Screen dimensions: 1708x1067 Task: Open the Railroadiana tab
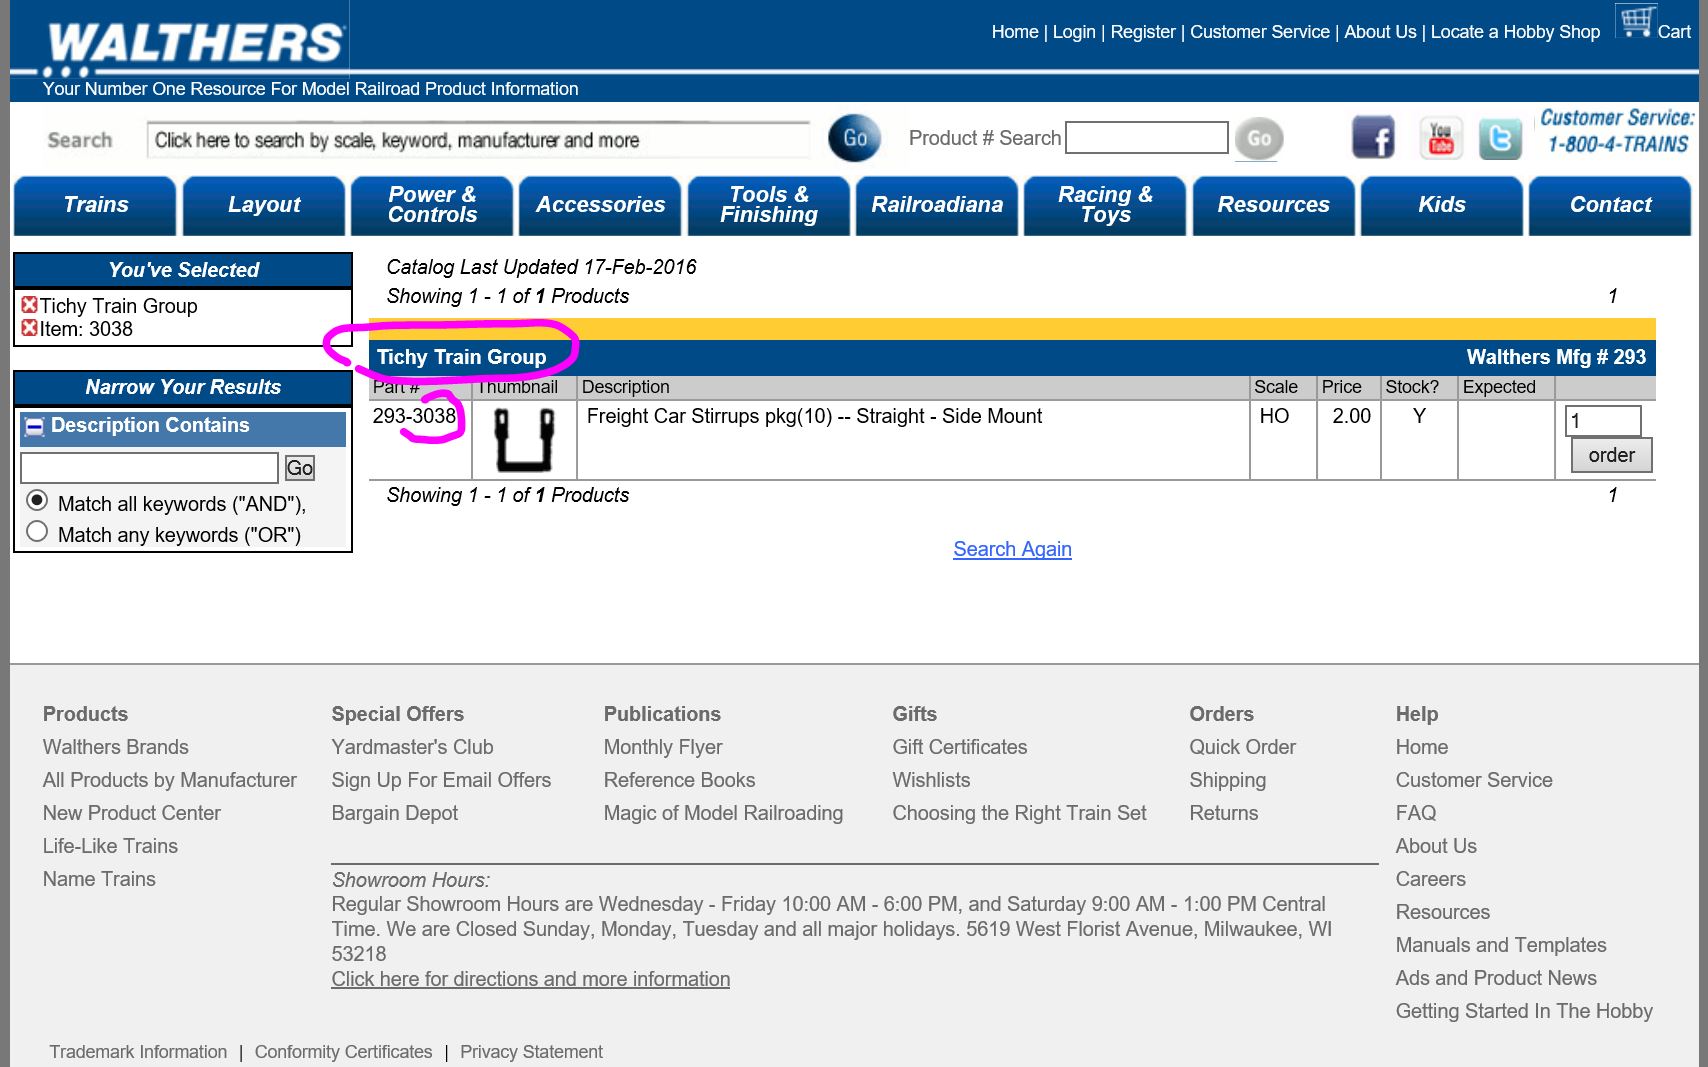(937, 205)
